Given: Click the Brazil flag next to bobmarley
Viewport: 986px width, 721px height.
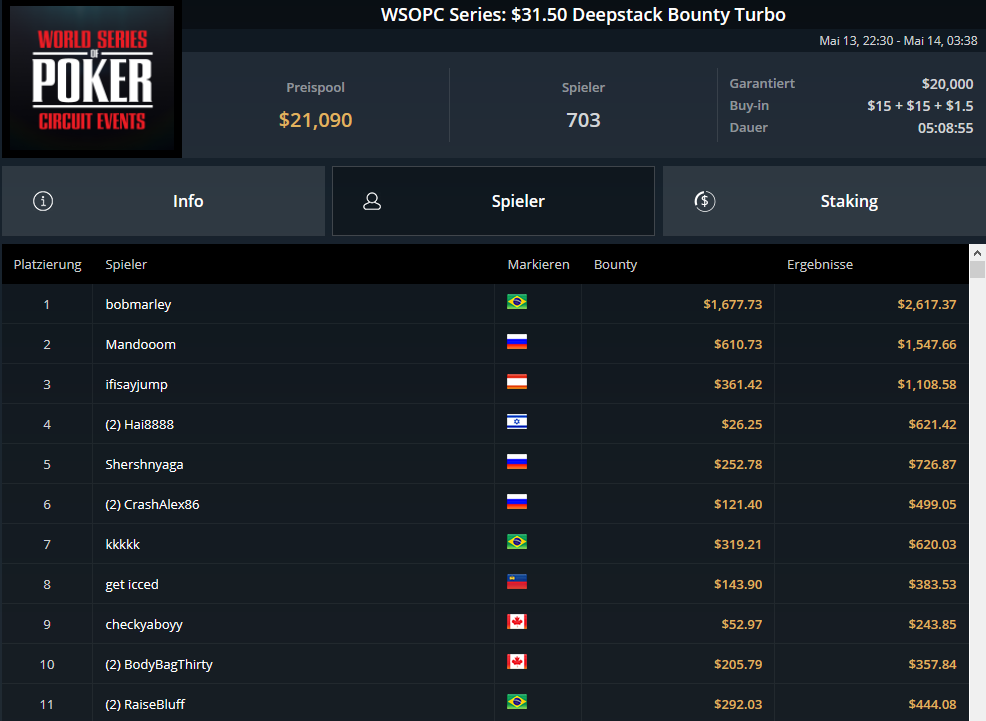Looking at the screenshot, I should point(517,302).
